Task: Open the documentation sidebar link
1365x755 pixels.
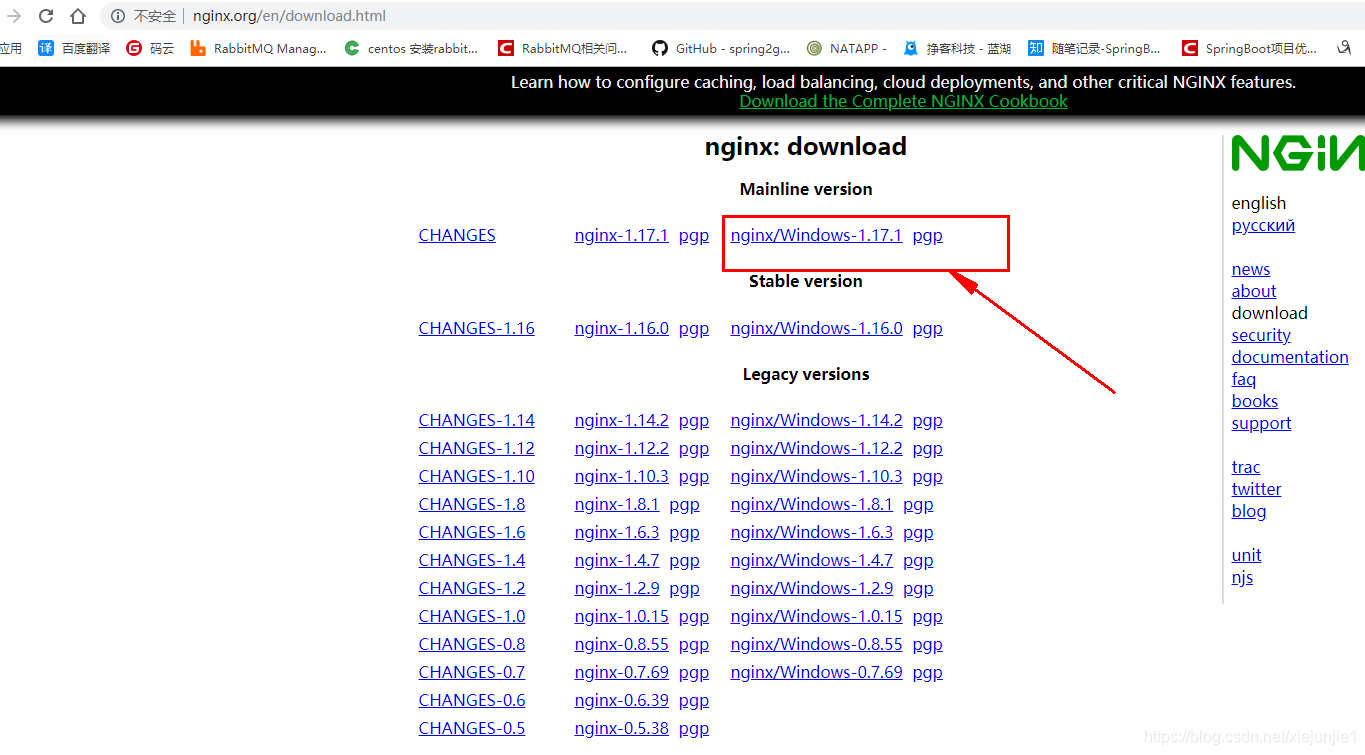Action: pyautogui.click(x=1290, y=357)
